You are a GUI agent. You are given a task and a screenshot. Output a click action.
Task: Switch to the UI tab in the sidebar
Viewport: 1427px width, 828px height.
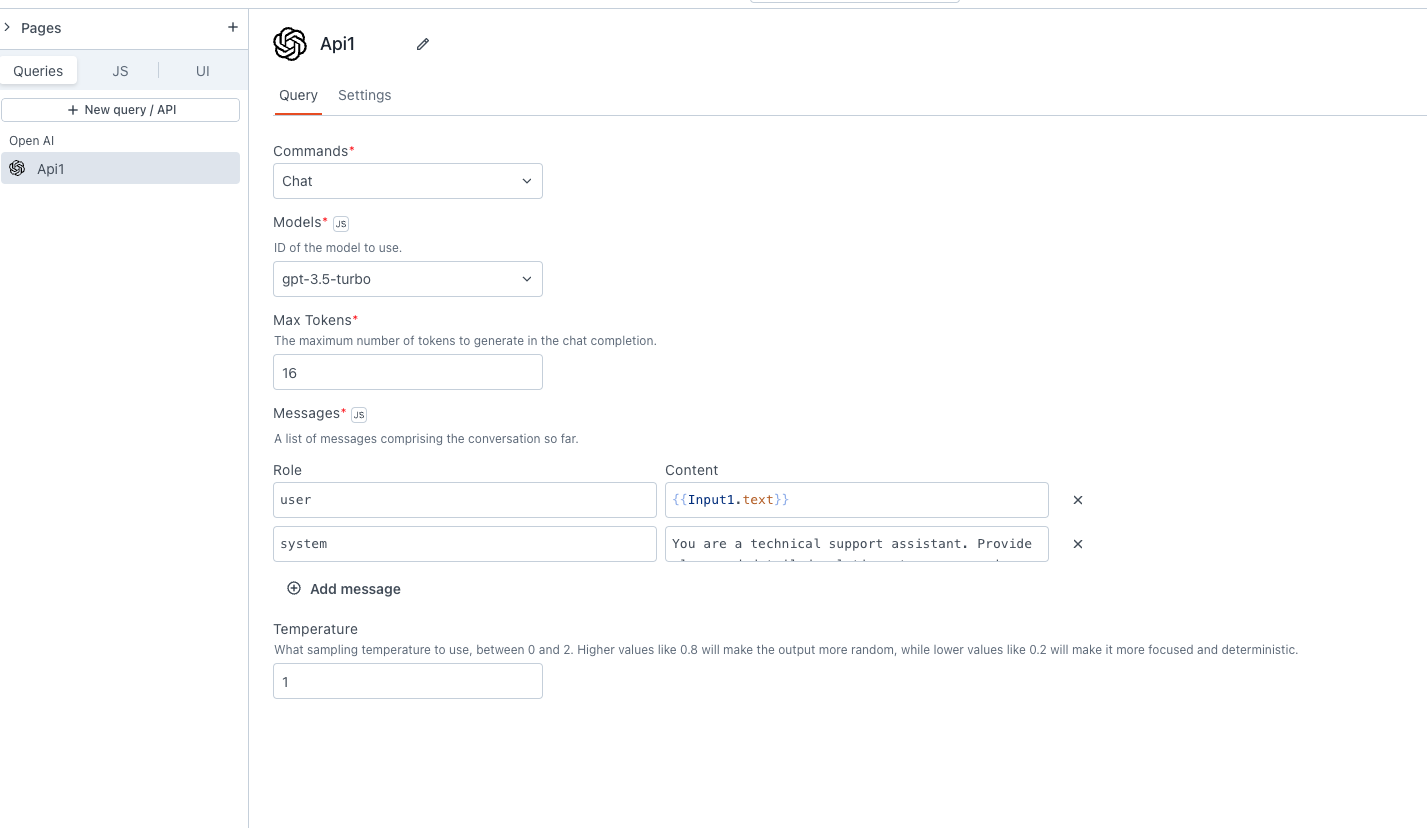[202, 70]
